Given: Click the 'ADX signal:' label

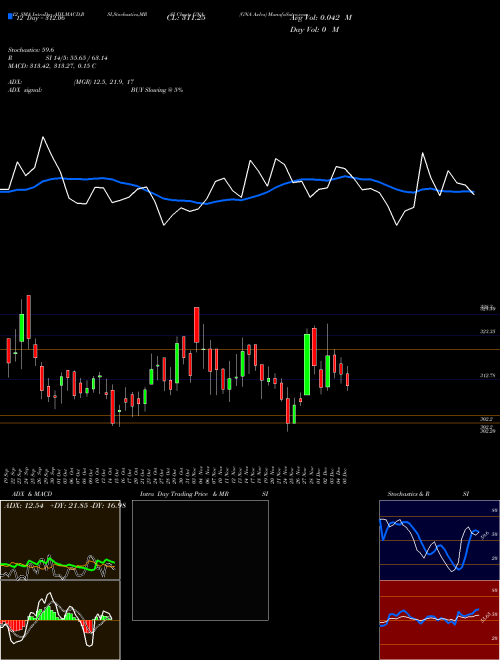Looking at the screenshot, I should pyautogui.click(x=25, y=90).
